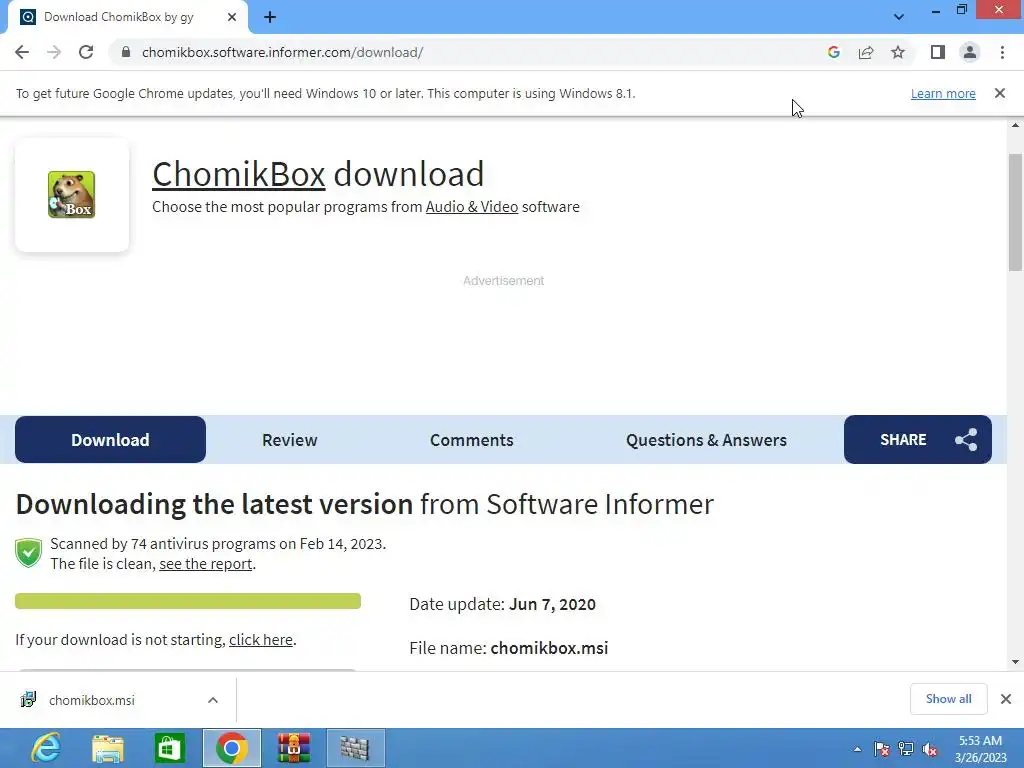The width and height of the screenshot is (1024, 768).
Task: Click the page vertical scrollbar thumb
Action: (1015, 212)
